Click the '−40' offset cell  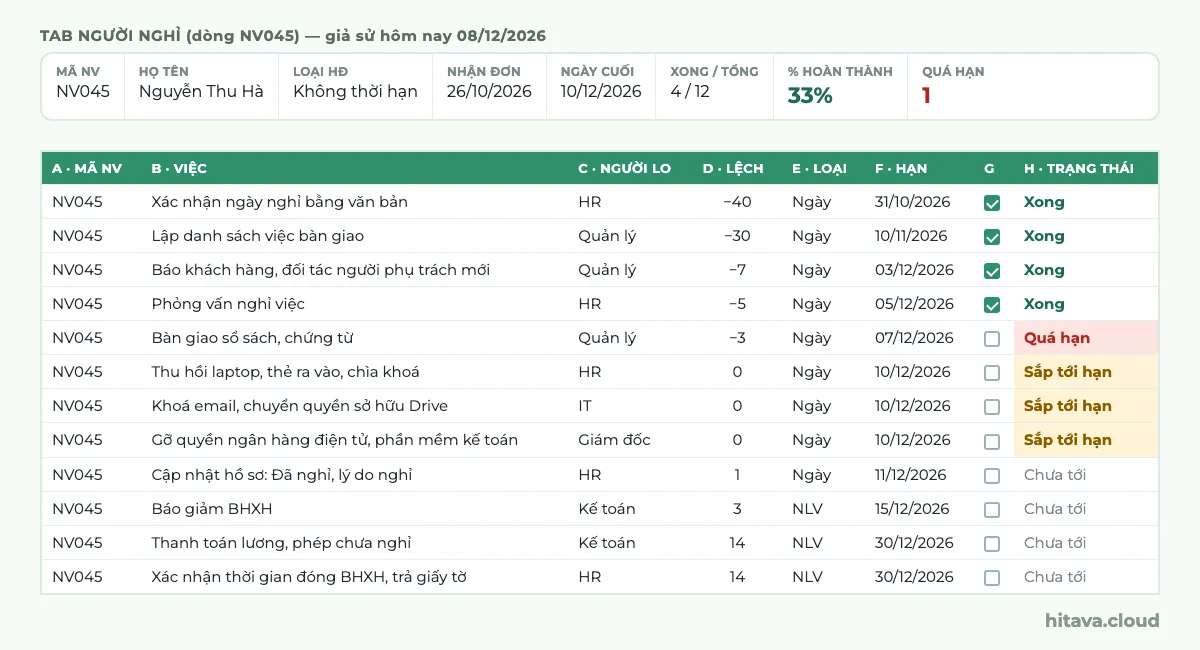(737, 202)
